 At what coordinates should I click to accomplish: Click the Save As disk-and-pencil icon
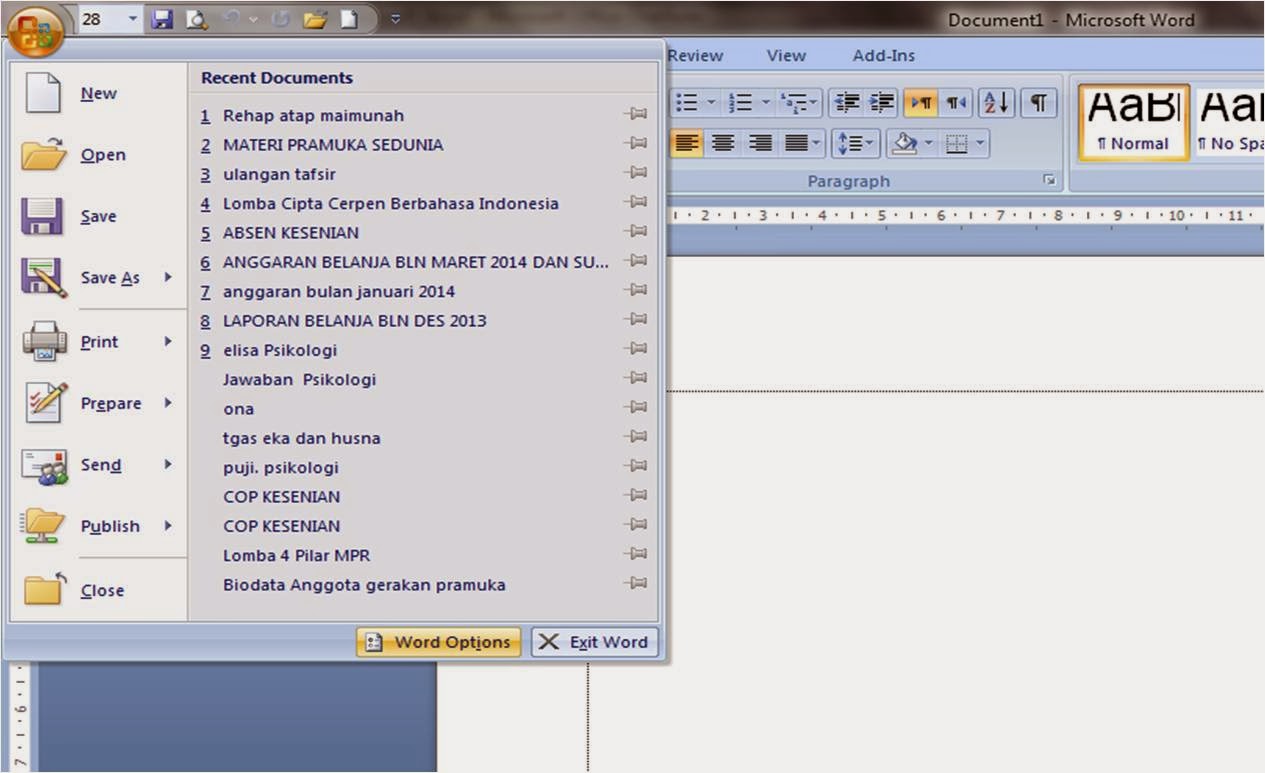point(44,278)
